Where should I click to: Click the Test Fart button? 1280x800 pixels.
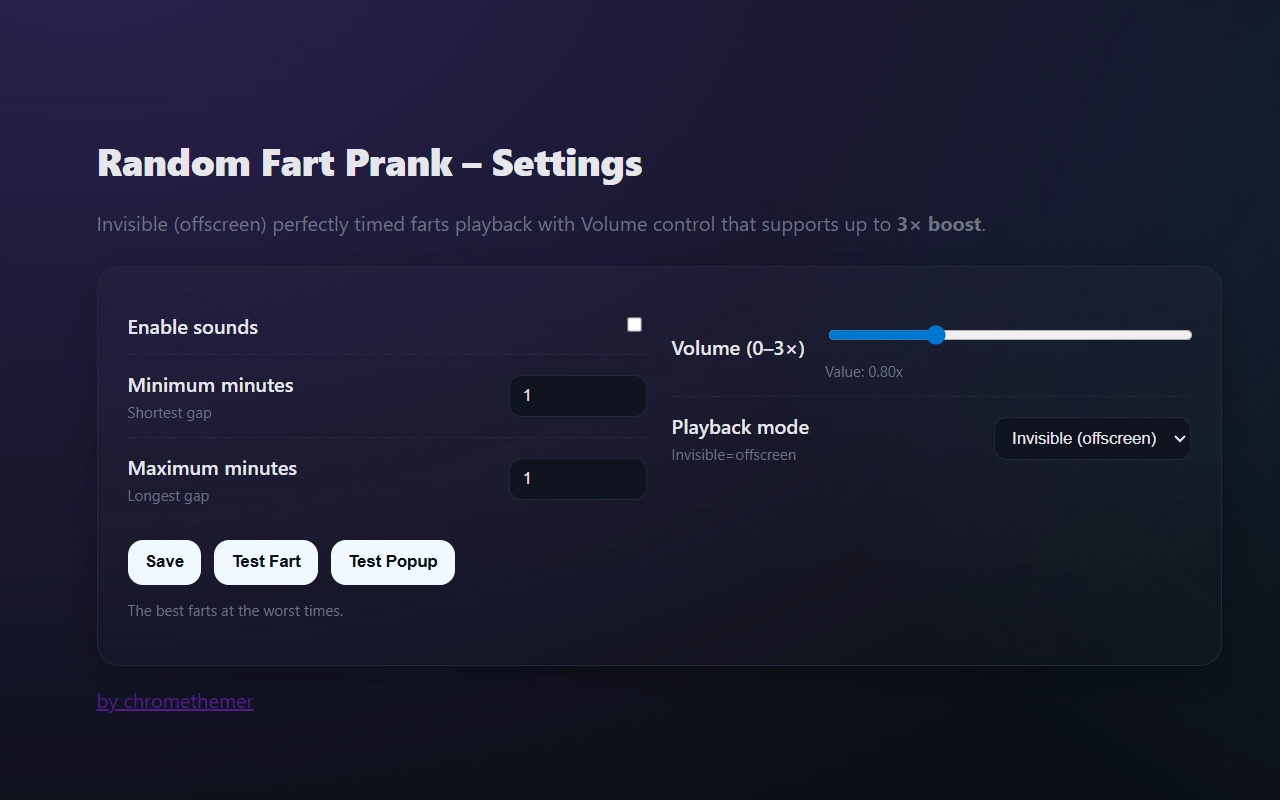pos(266,562)
